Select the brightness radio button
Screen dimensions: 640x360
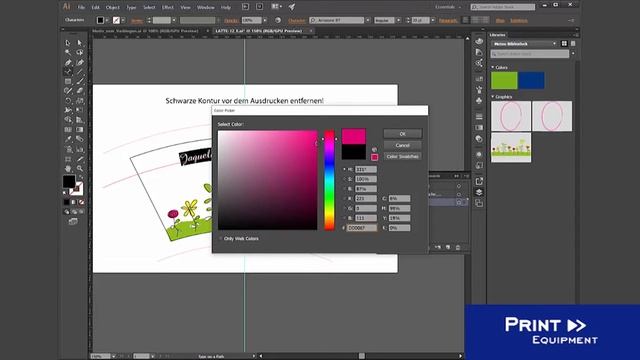[344, 189]
